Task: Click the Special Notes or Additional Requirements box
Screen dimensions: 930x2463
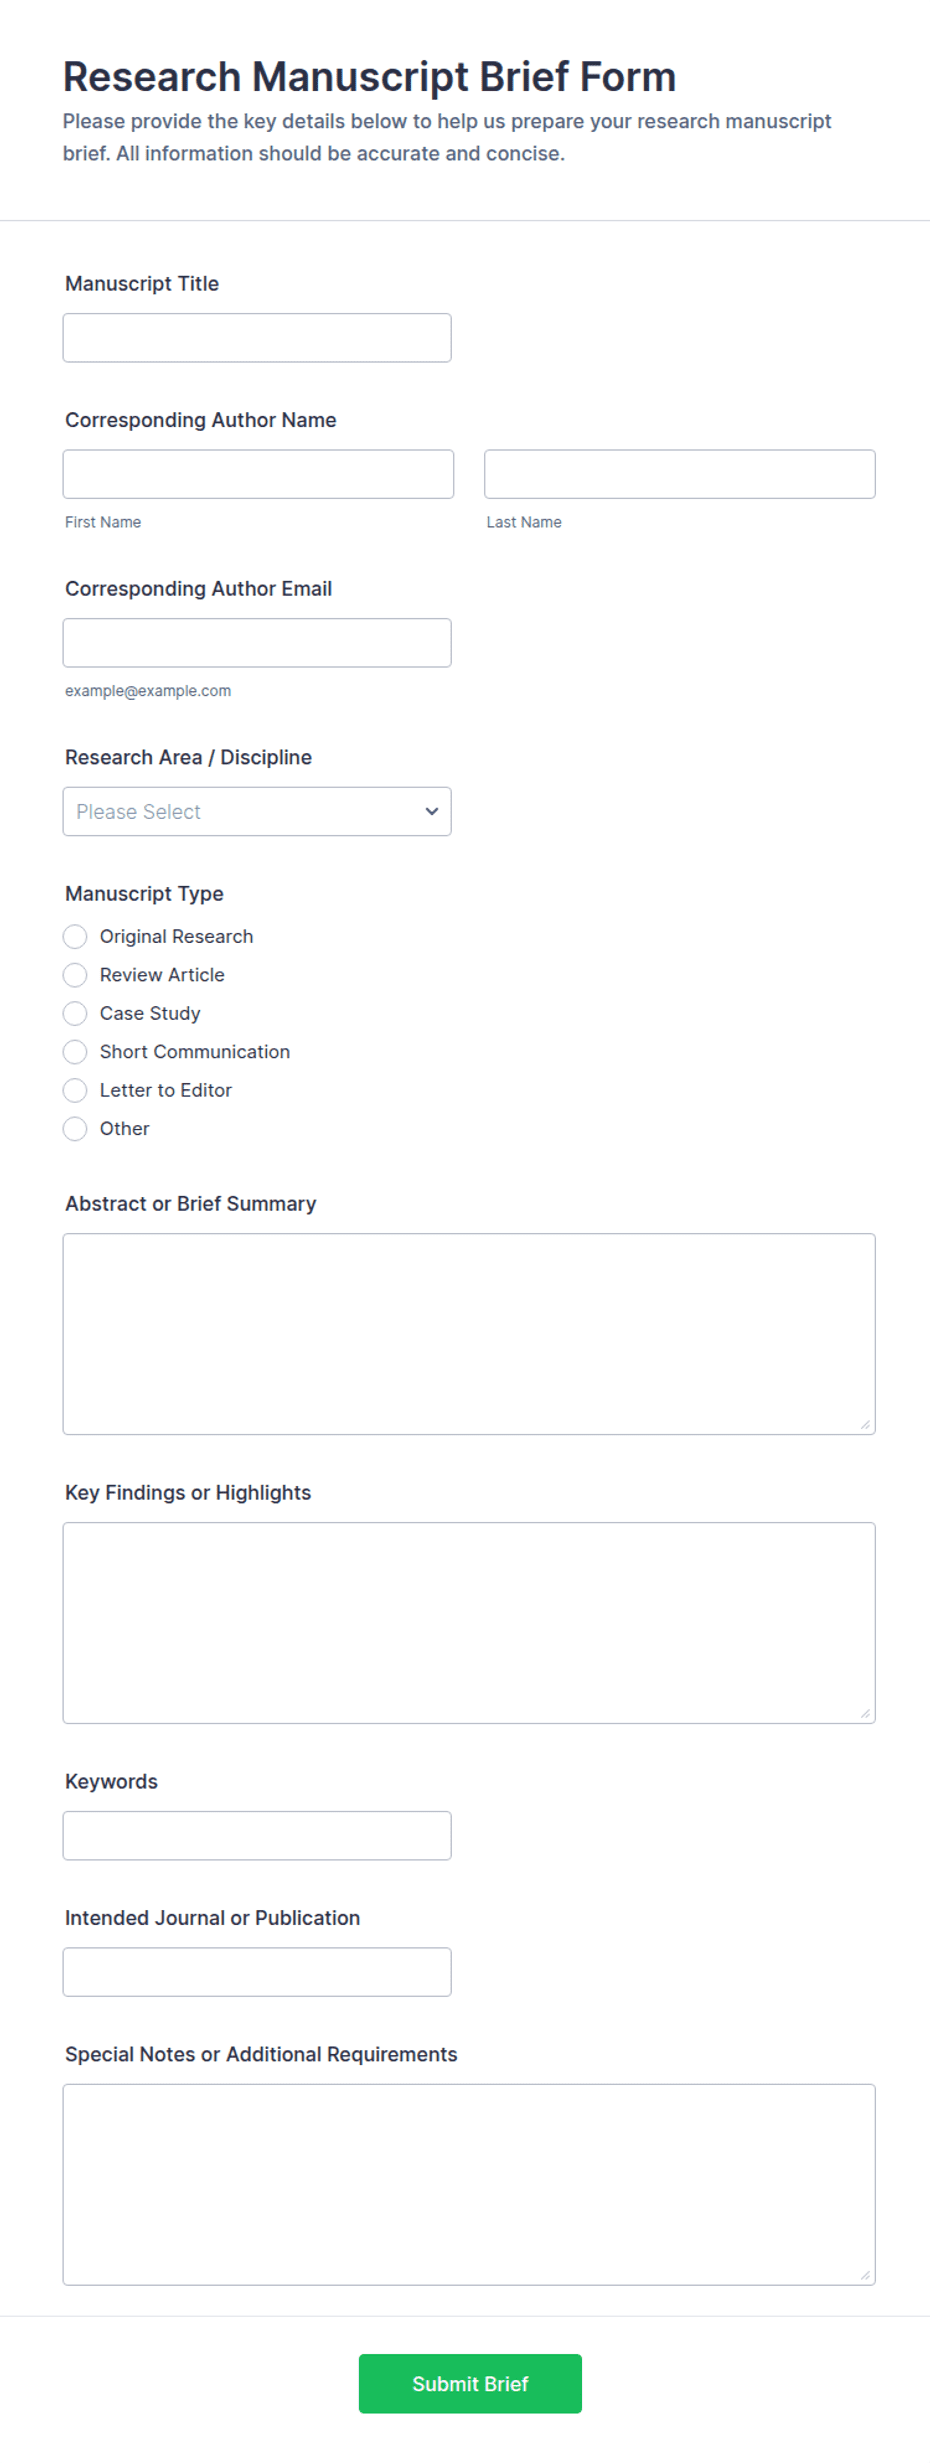Action: click(469, 2185)
